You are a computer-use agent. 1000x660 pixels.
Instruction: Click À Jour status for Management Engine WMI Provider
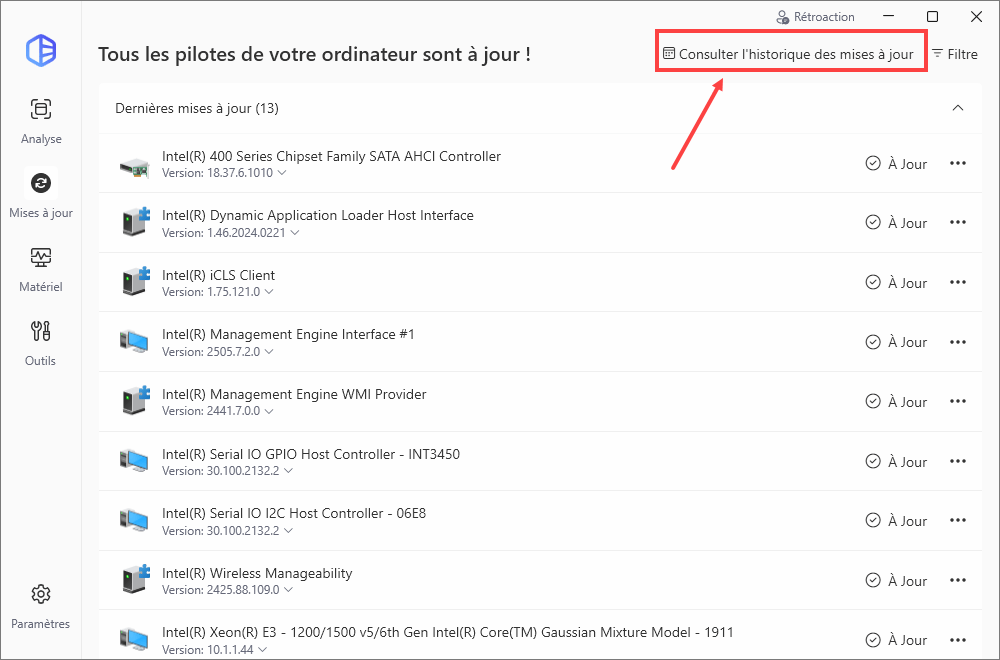896,402
